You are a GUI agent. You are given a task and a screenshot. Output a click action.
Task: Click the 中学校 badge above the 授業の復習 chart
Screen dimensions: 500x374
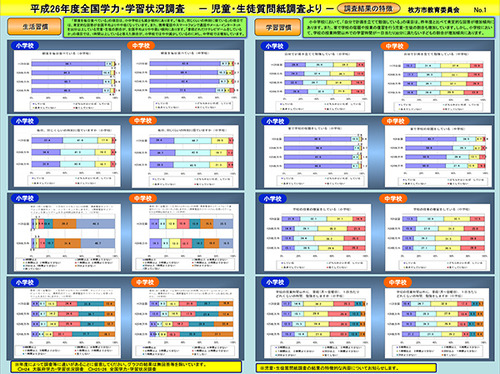tap(393, 199)
